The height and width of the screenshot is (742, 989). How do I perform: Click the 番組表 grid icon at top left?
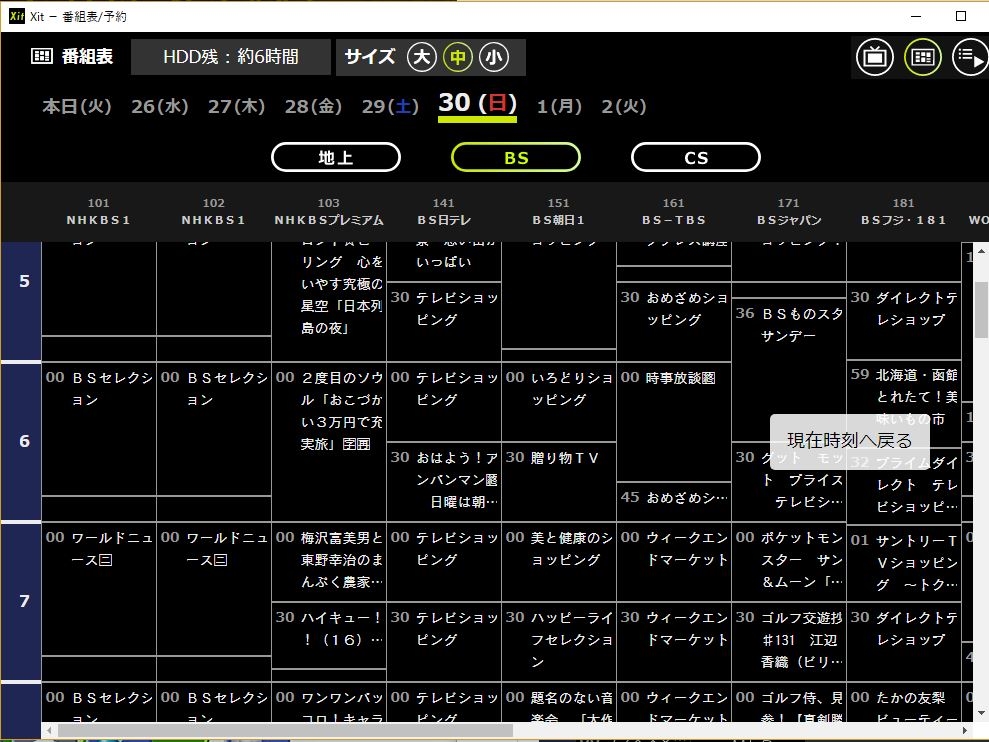pos(42,57)
